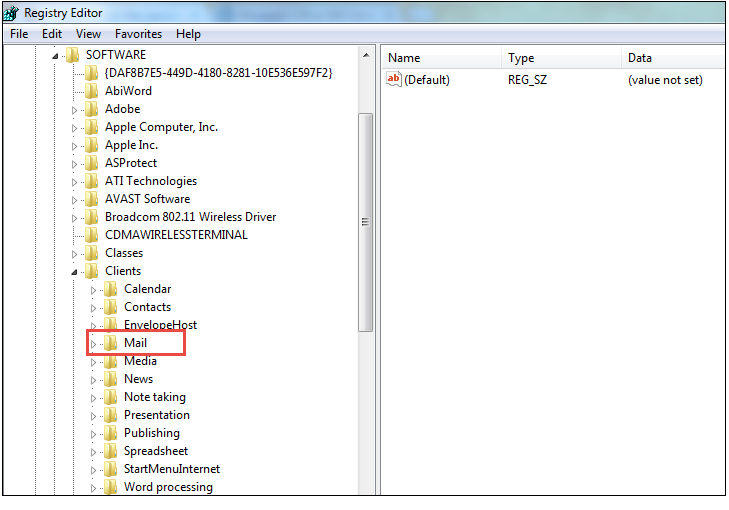This screenshot has height=510, width=729.
Task: Click the (Default) string value icon
Action: coord(393,79)
